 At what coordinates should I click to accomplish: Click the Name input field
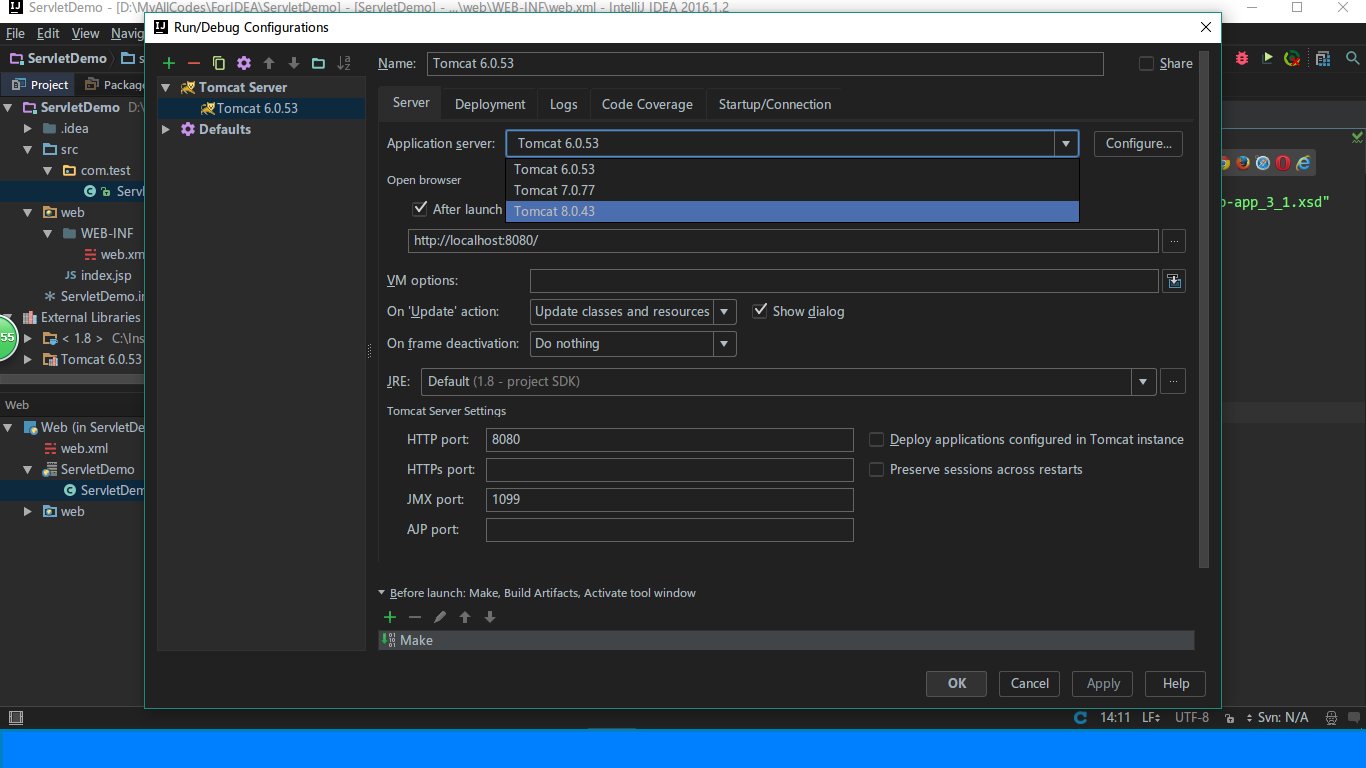pyautogui.click(x=765, y=63)
